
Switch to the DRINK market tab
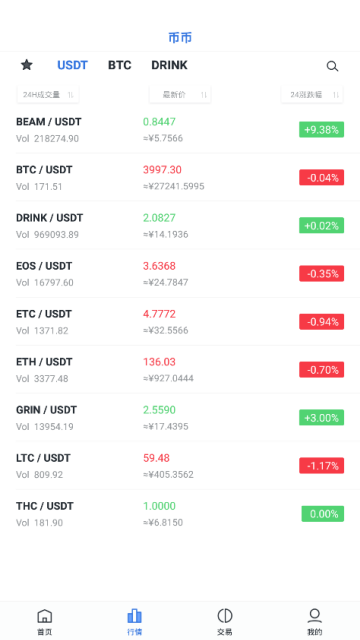pos(169,65)
